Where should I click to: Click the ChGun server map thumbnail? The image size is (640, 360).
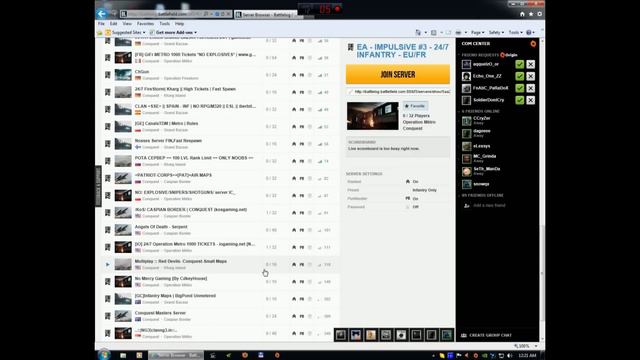click(x=123, y=75)
